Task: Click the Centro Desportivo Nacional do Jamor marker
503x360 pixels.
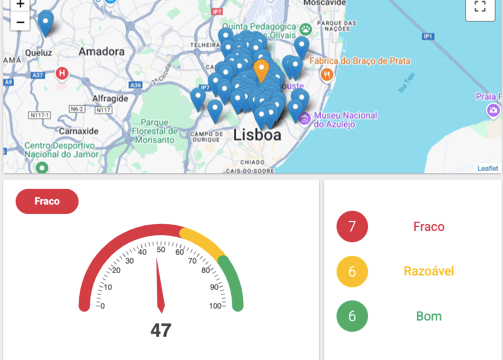Action: click(42, 167)
